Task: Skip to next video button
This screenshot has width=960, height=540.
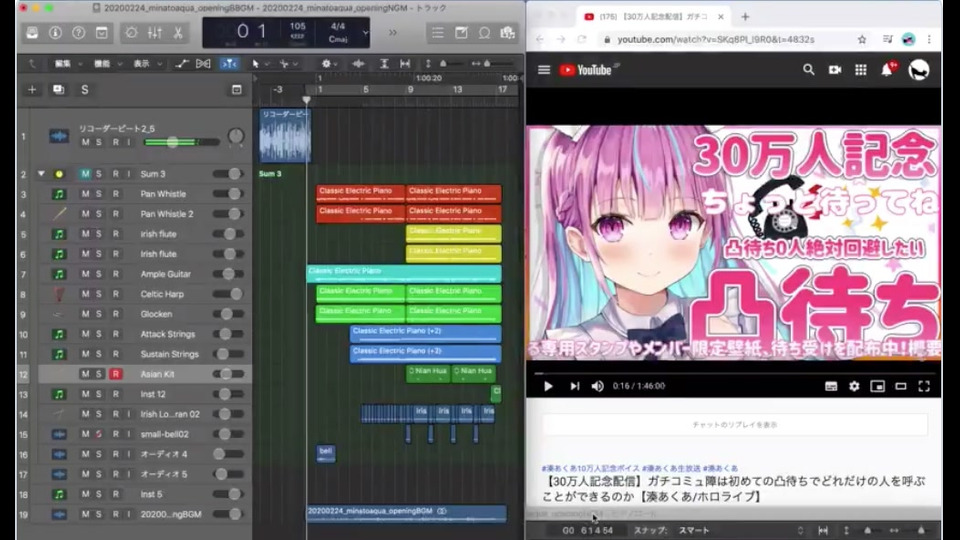Action: coord(574,386)
